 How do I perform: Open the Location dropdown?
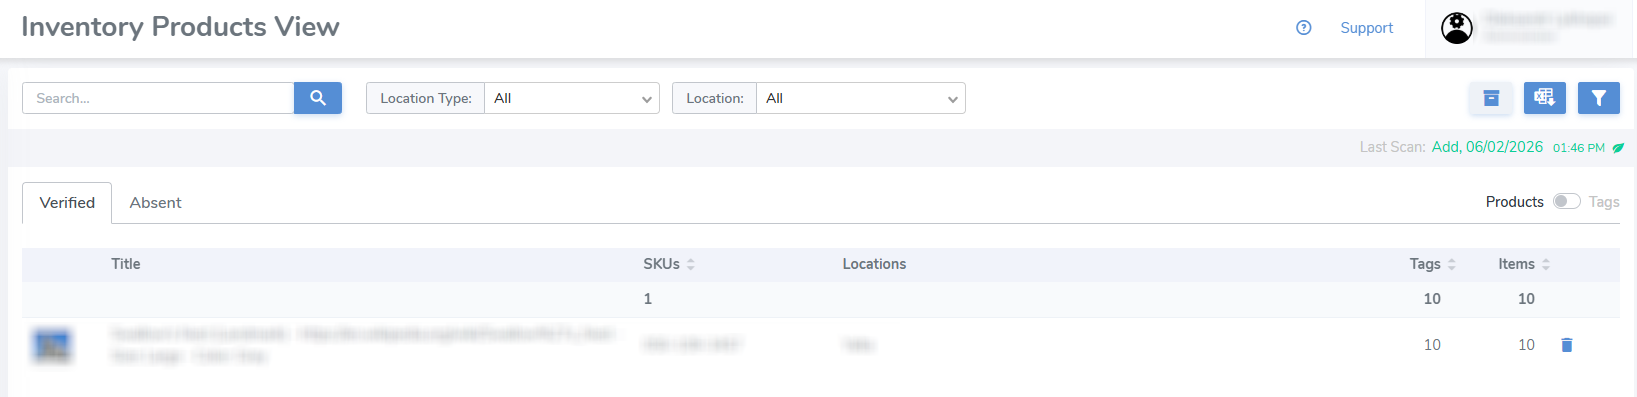(x=861, y=98)
